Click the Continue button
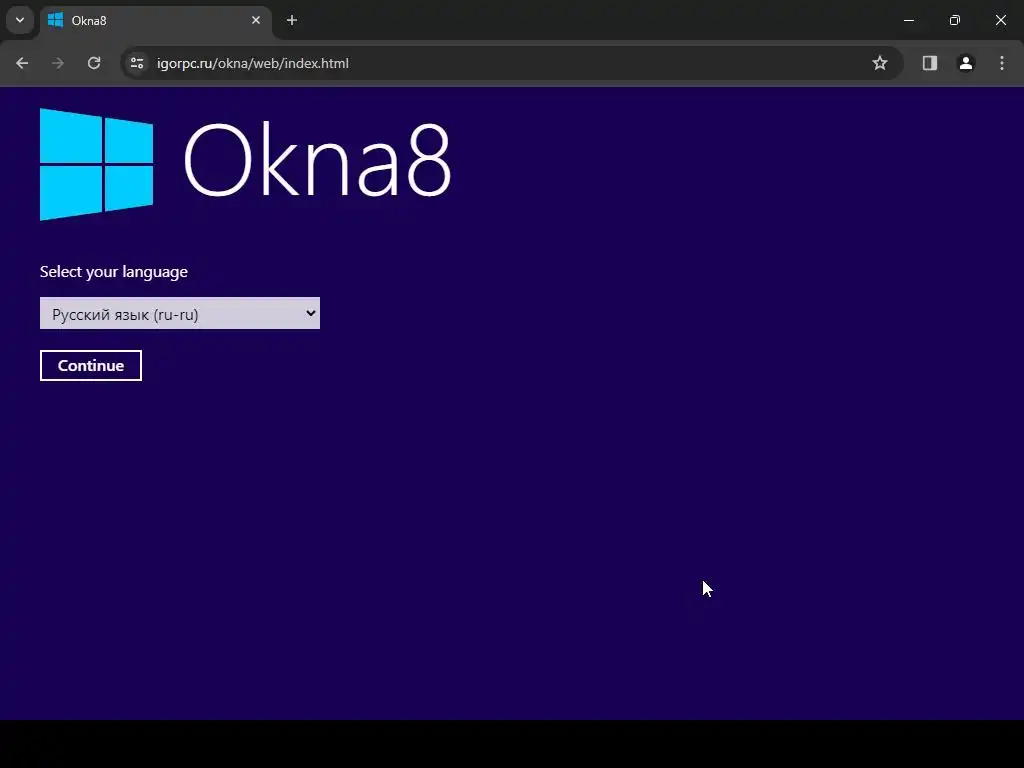 pos(91,366)
